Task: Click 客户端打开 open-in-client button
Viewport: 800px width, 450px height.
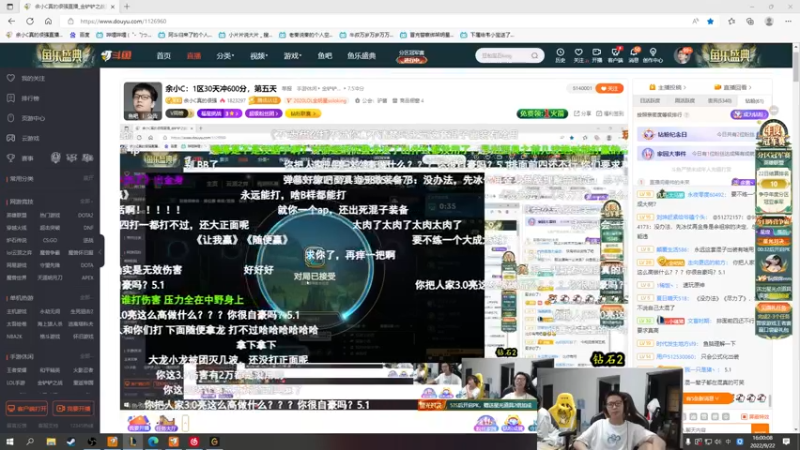Action: click(27, 409)
